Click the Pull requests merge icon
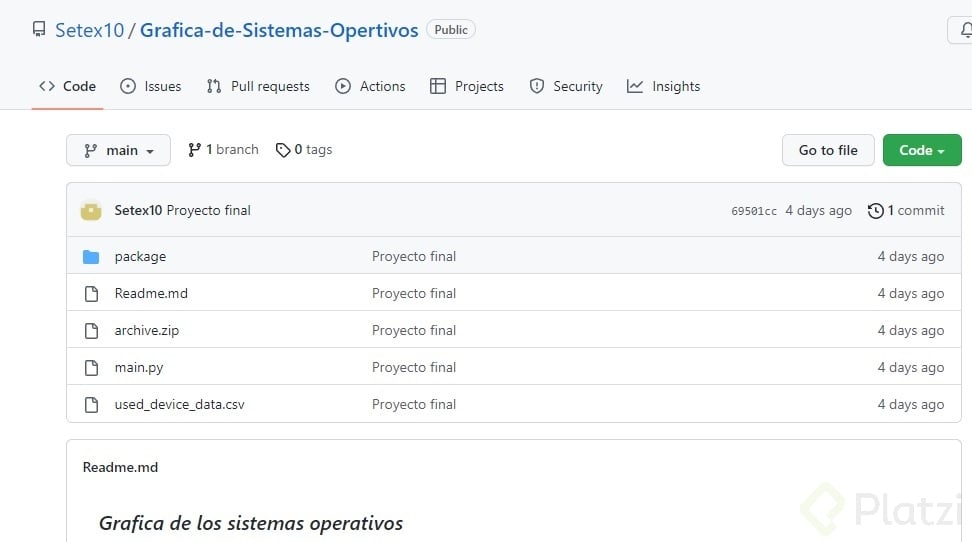Viewport: 972px width, 542px height. coord(214,86)
